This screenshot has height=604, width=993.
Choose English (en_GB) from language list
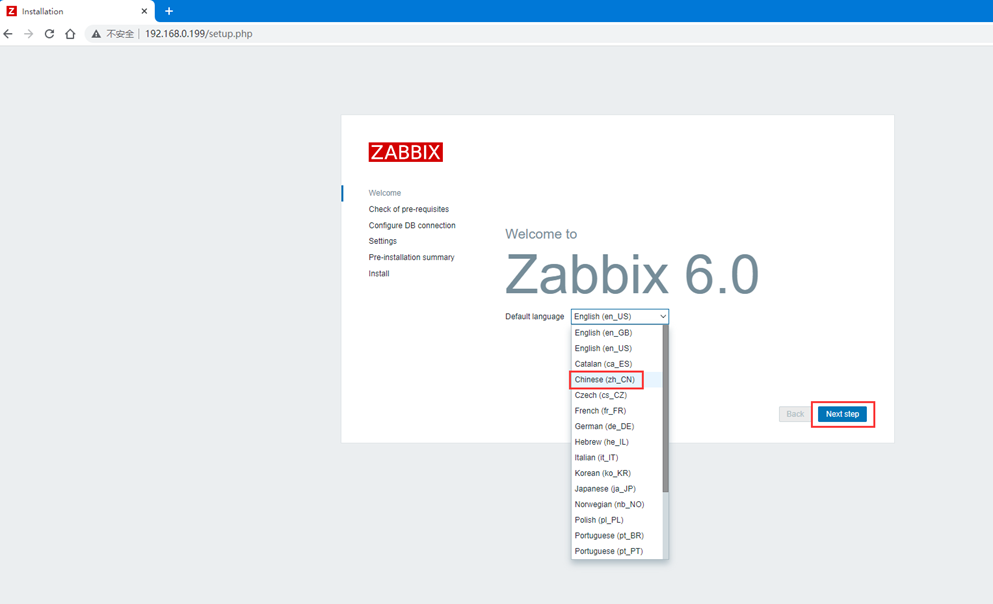click(x=616, y=333)
